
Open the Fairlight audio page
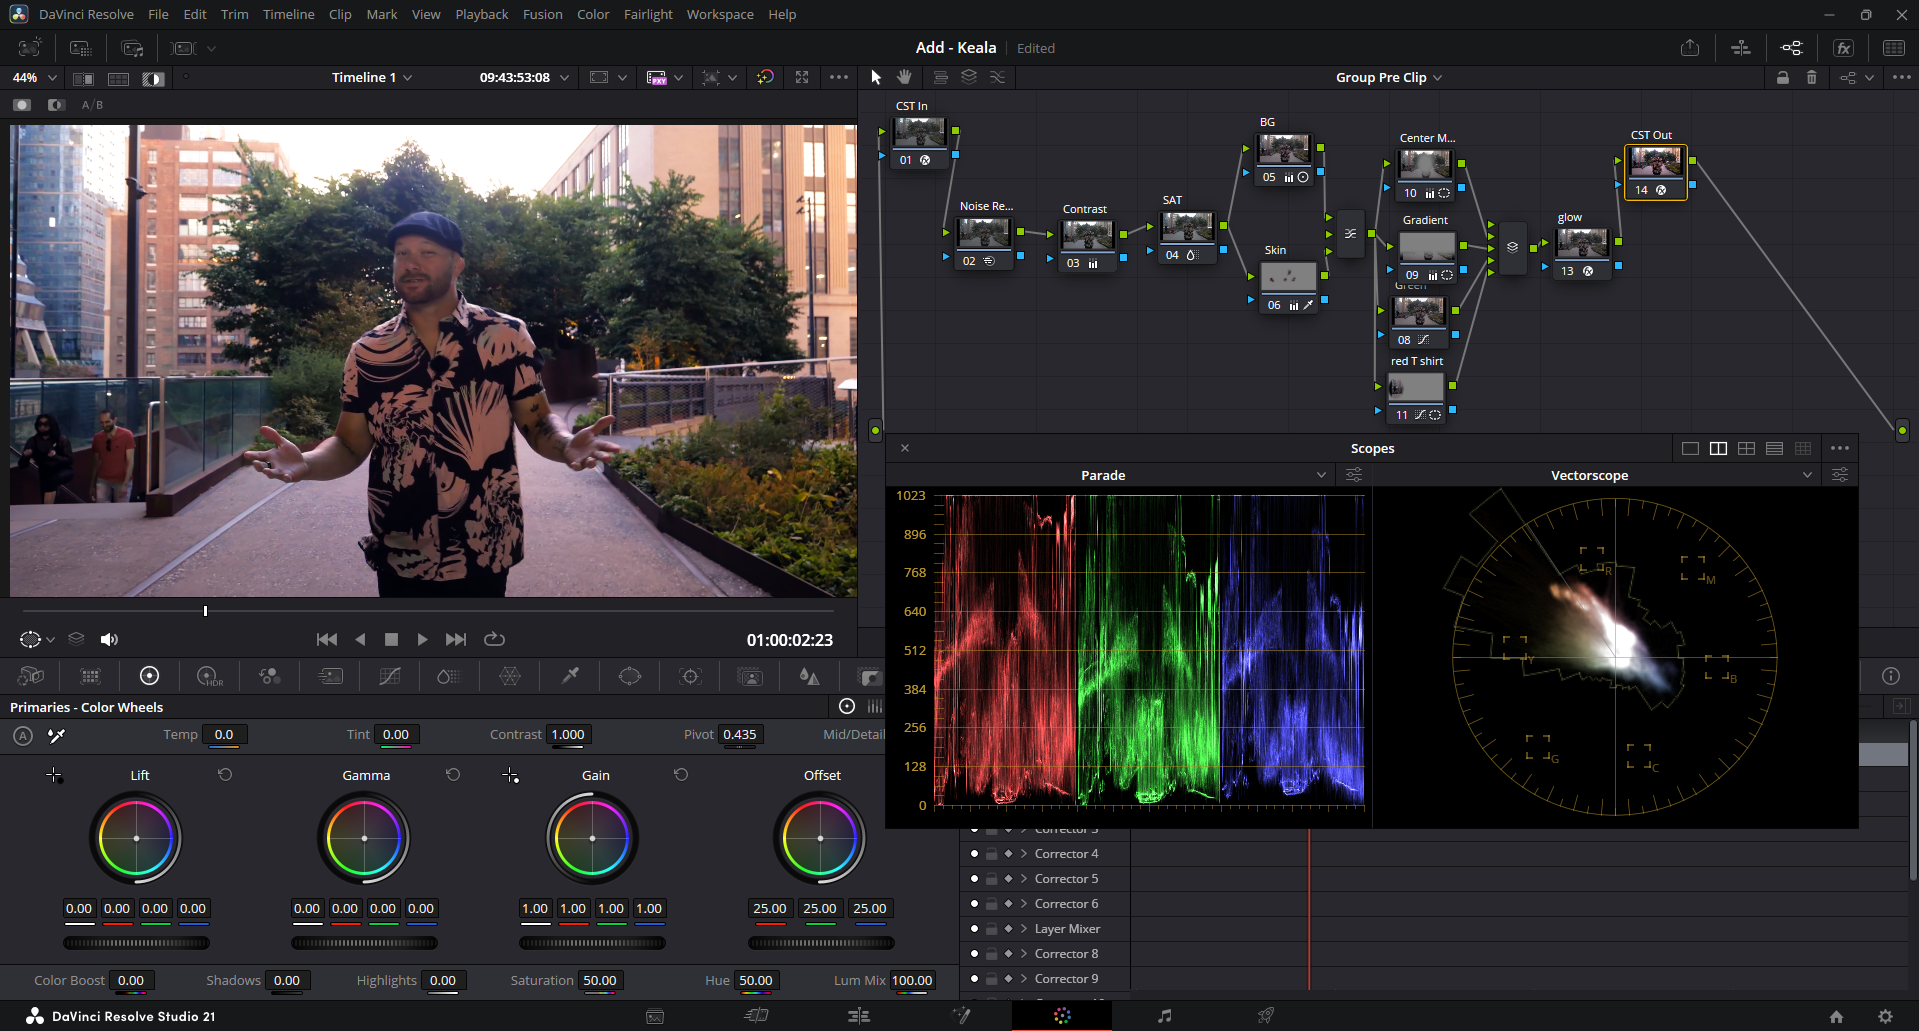[x=1164, y=1016]
